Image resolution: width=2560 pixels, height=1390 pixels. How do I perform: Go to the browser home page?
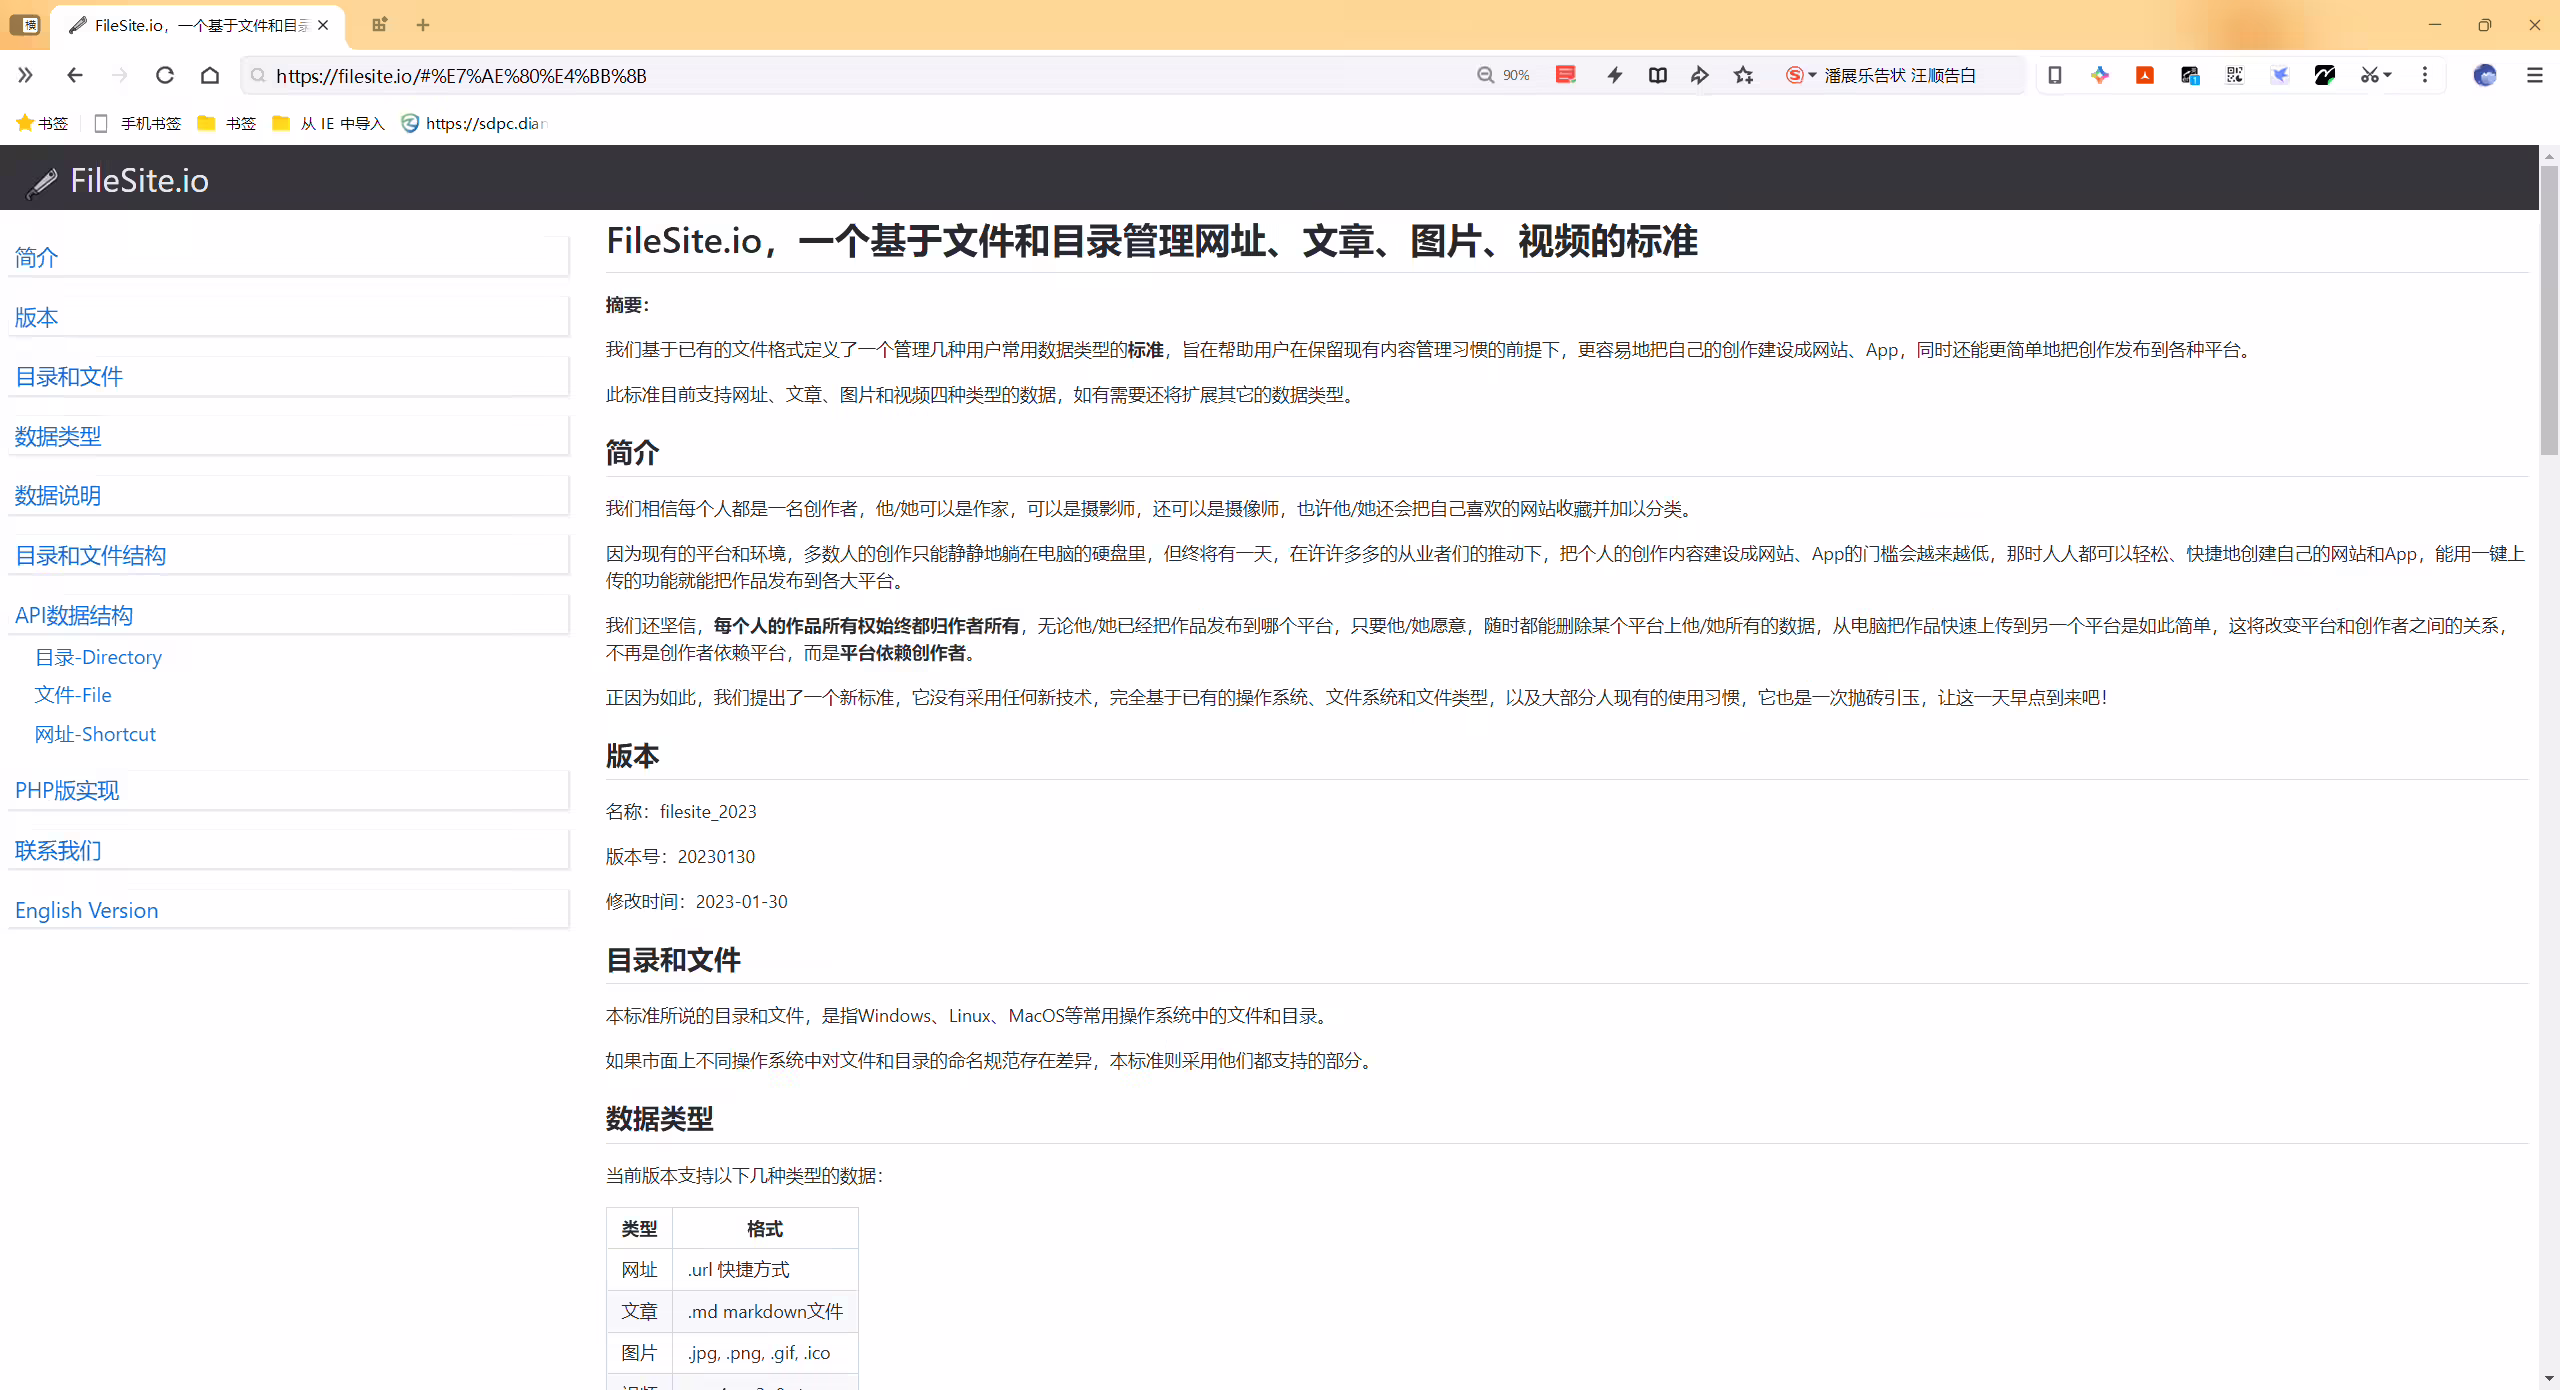tap(210, 75)
